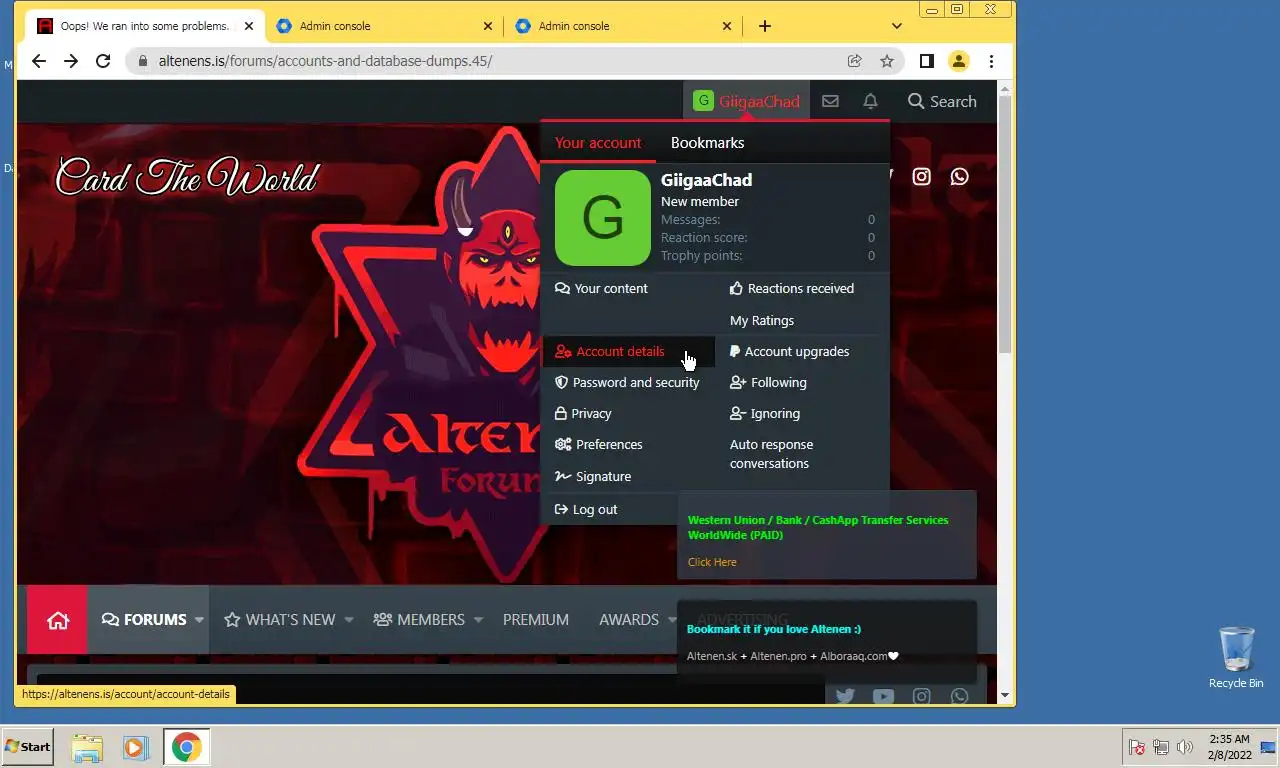Open conversations inbox envelope icon
Screen dimensions: 1280x768
click(830, 101)
